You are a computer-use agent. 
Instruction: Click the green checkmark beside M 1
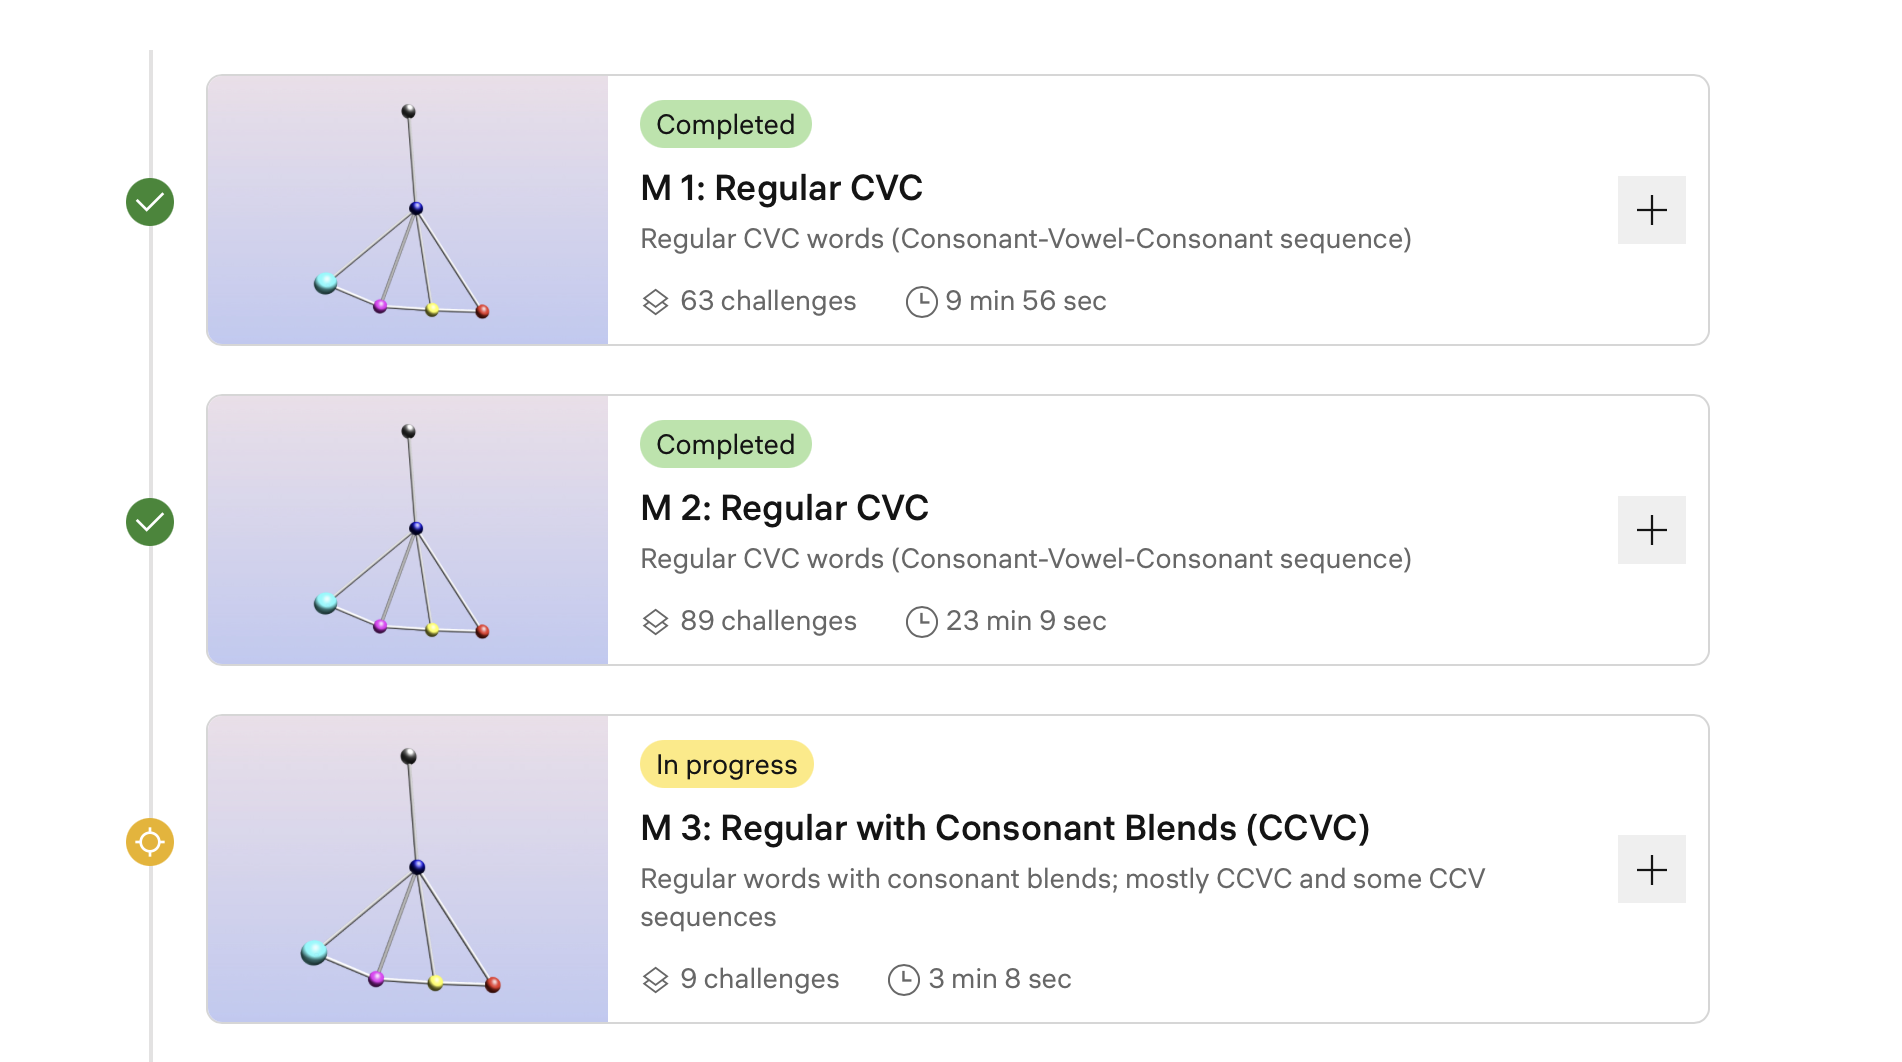tap(150, 202)
